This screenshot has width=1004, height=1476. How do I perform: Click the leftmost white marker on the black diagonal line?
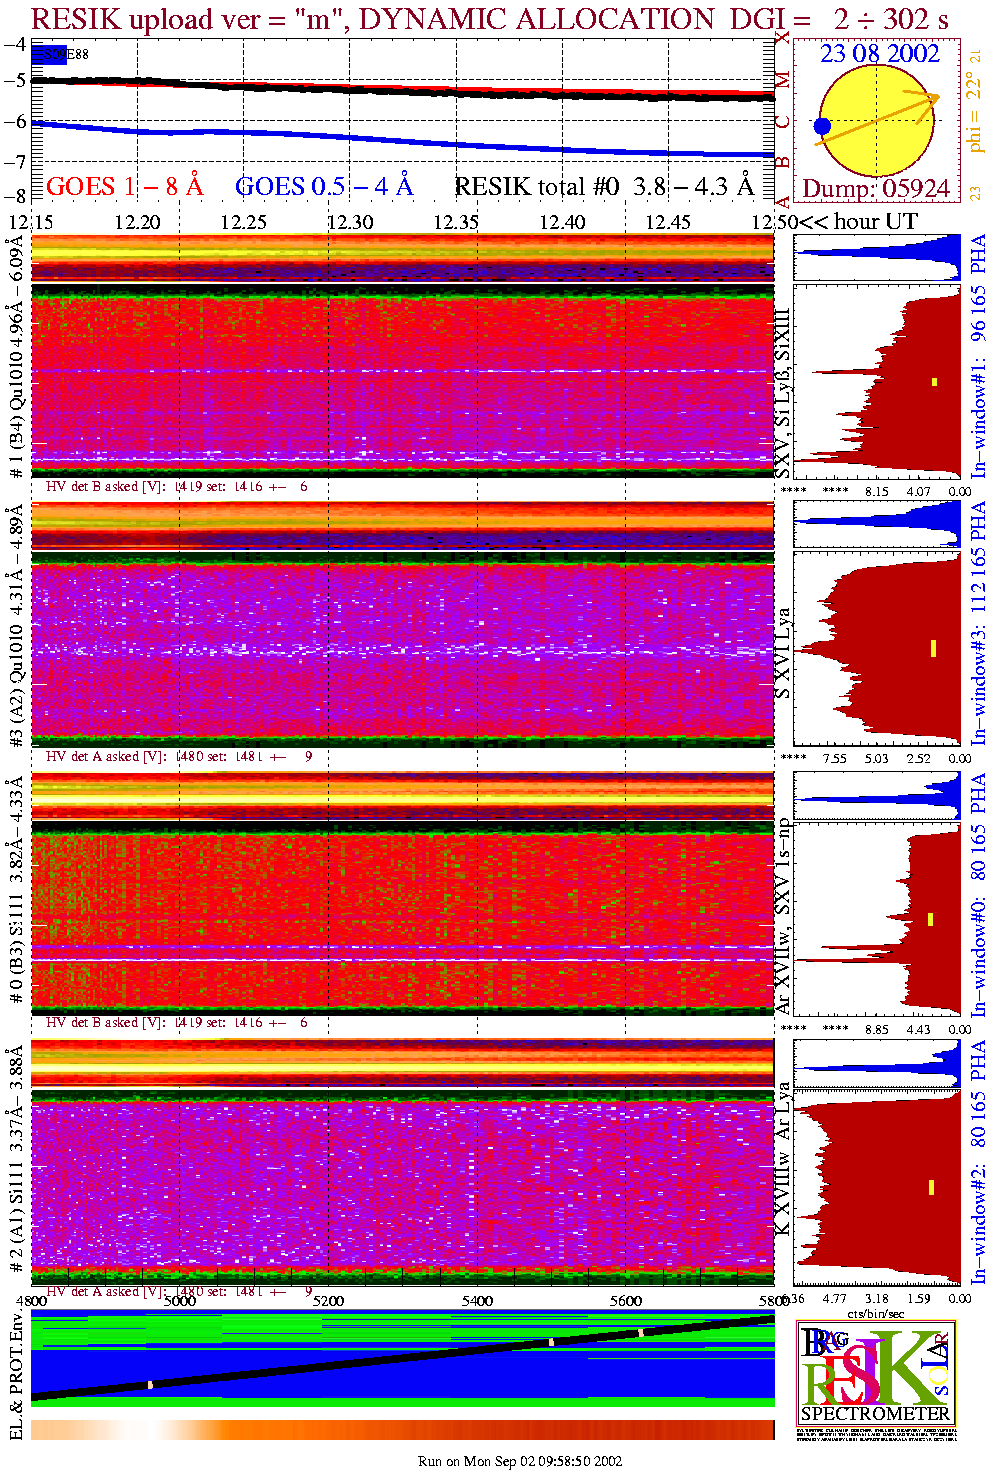click(x=150, y=1385)
